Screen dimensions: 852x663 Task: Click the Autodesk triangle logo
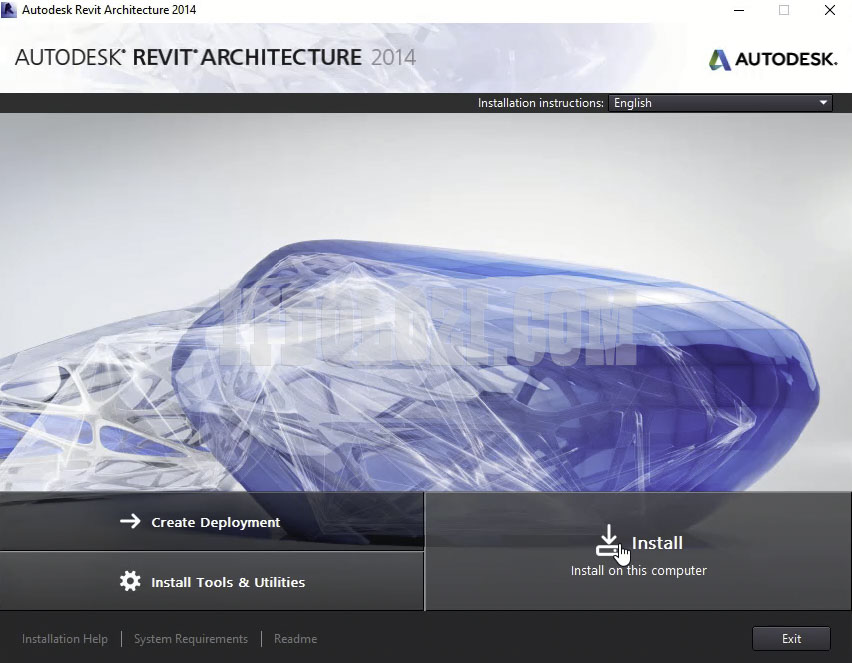718,59
